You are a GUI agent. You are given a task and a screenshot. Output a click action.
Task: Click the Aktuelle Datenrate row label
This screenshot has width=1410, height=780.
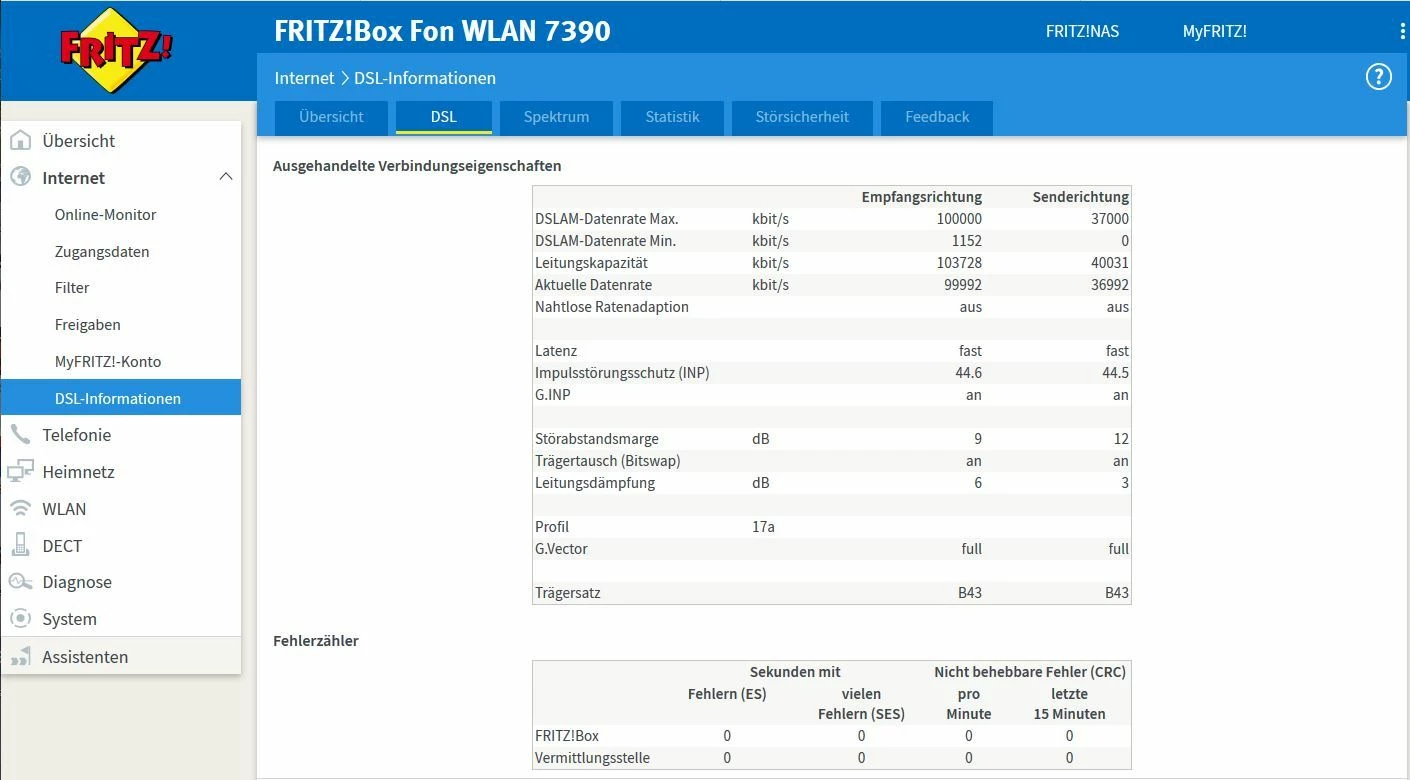594,285
